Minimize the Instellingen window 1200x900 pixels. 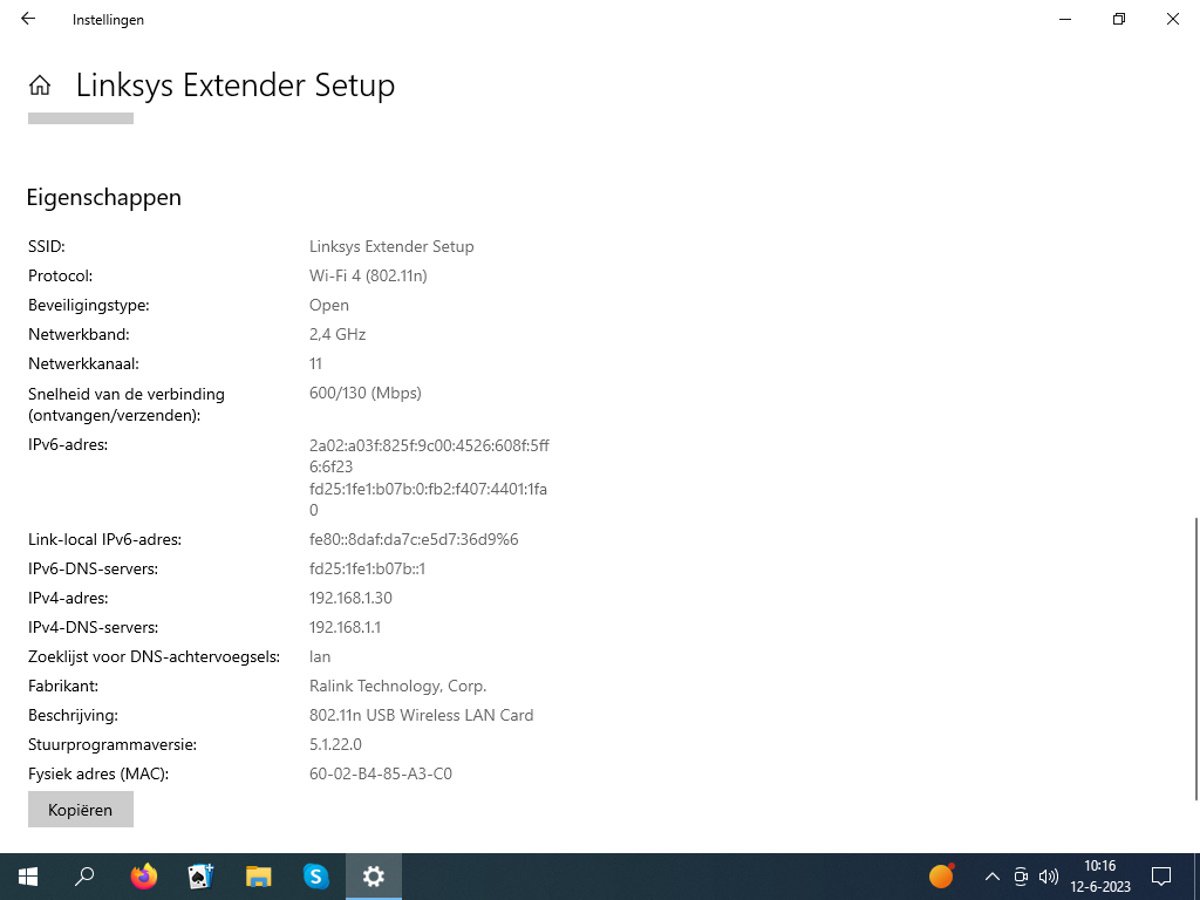tap(1066, 19)
